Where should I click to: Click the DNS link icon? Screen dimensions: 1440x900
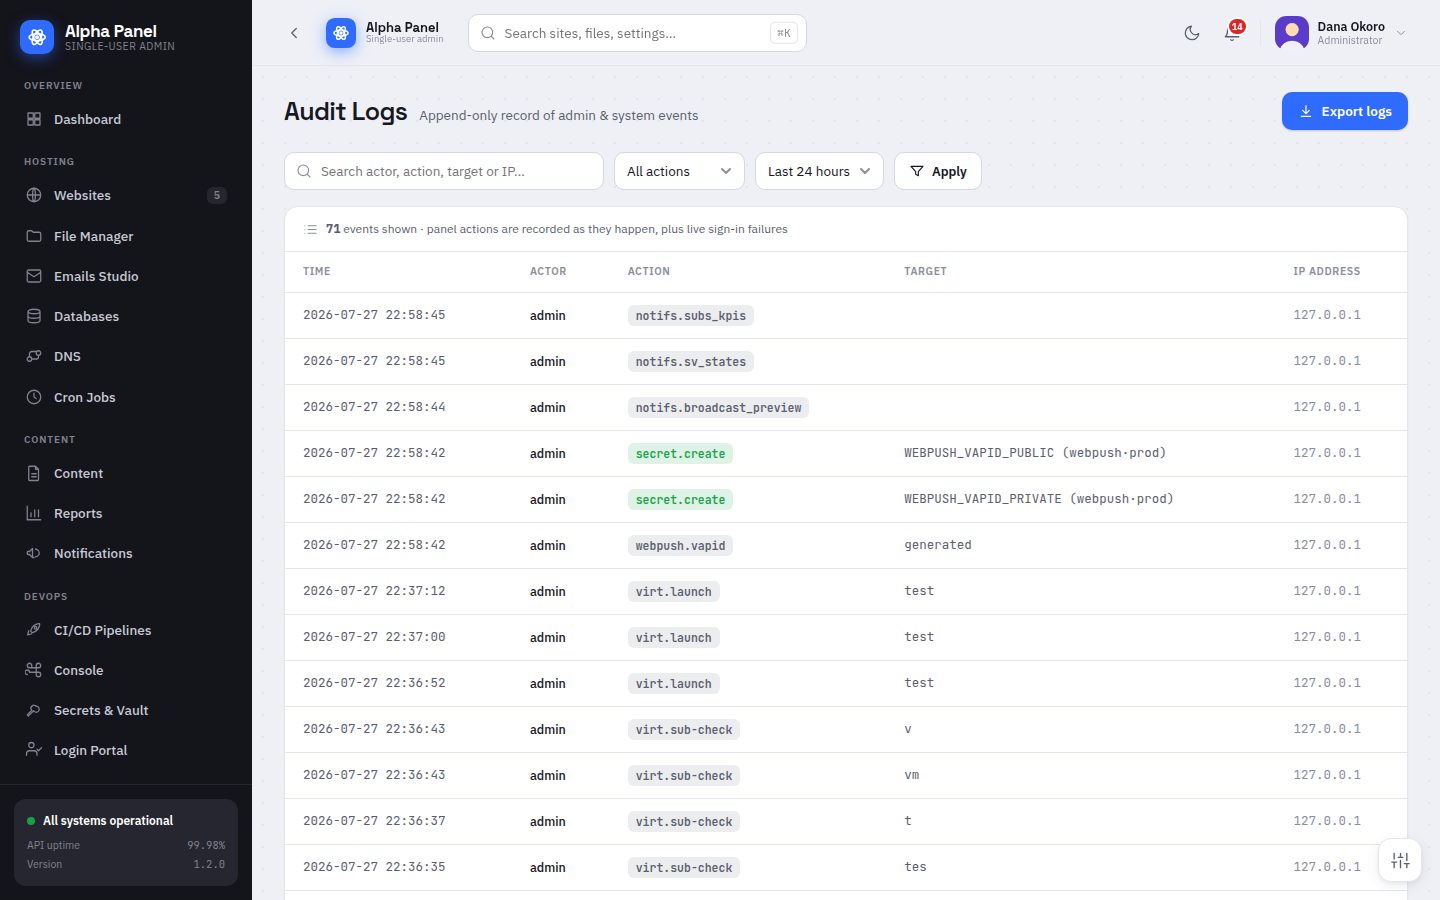34,356
